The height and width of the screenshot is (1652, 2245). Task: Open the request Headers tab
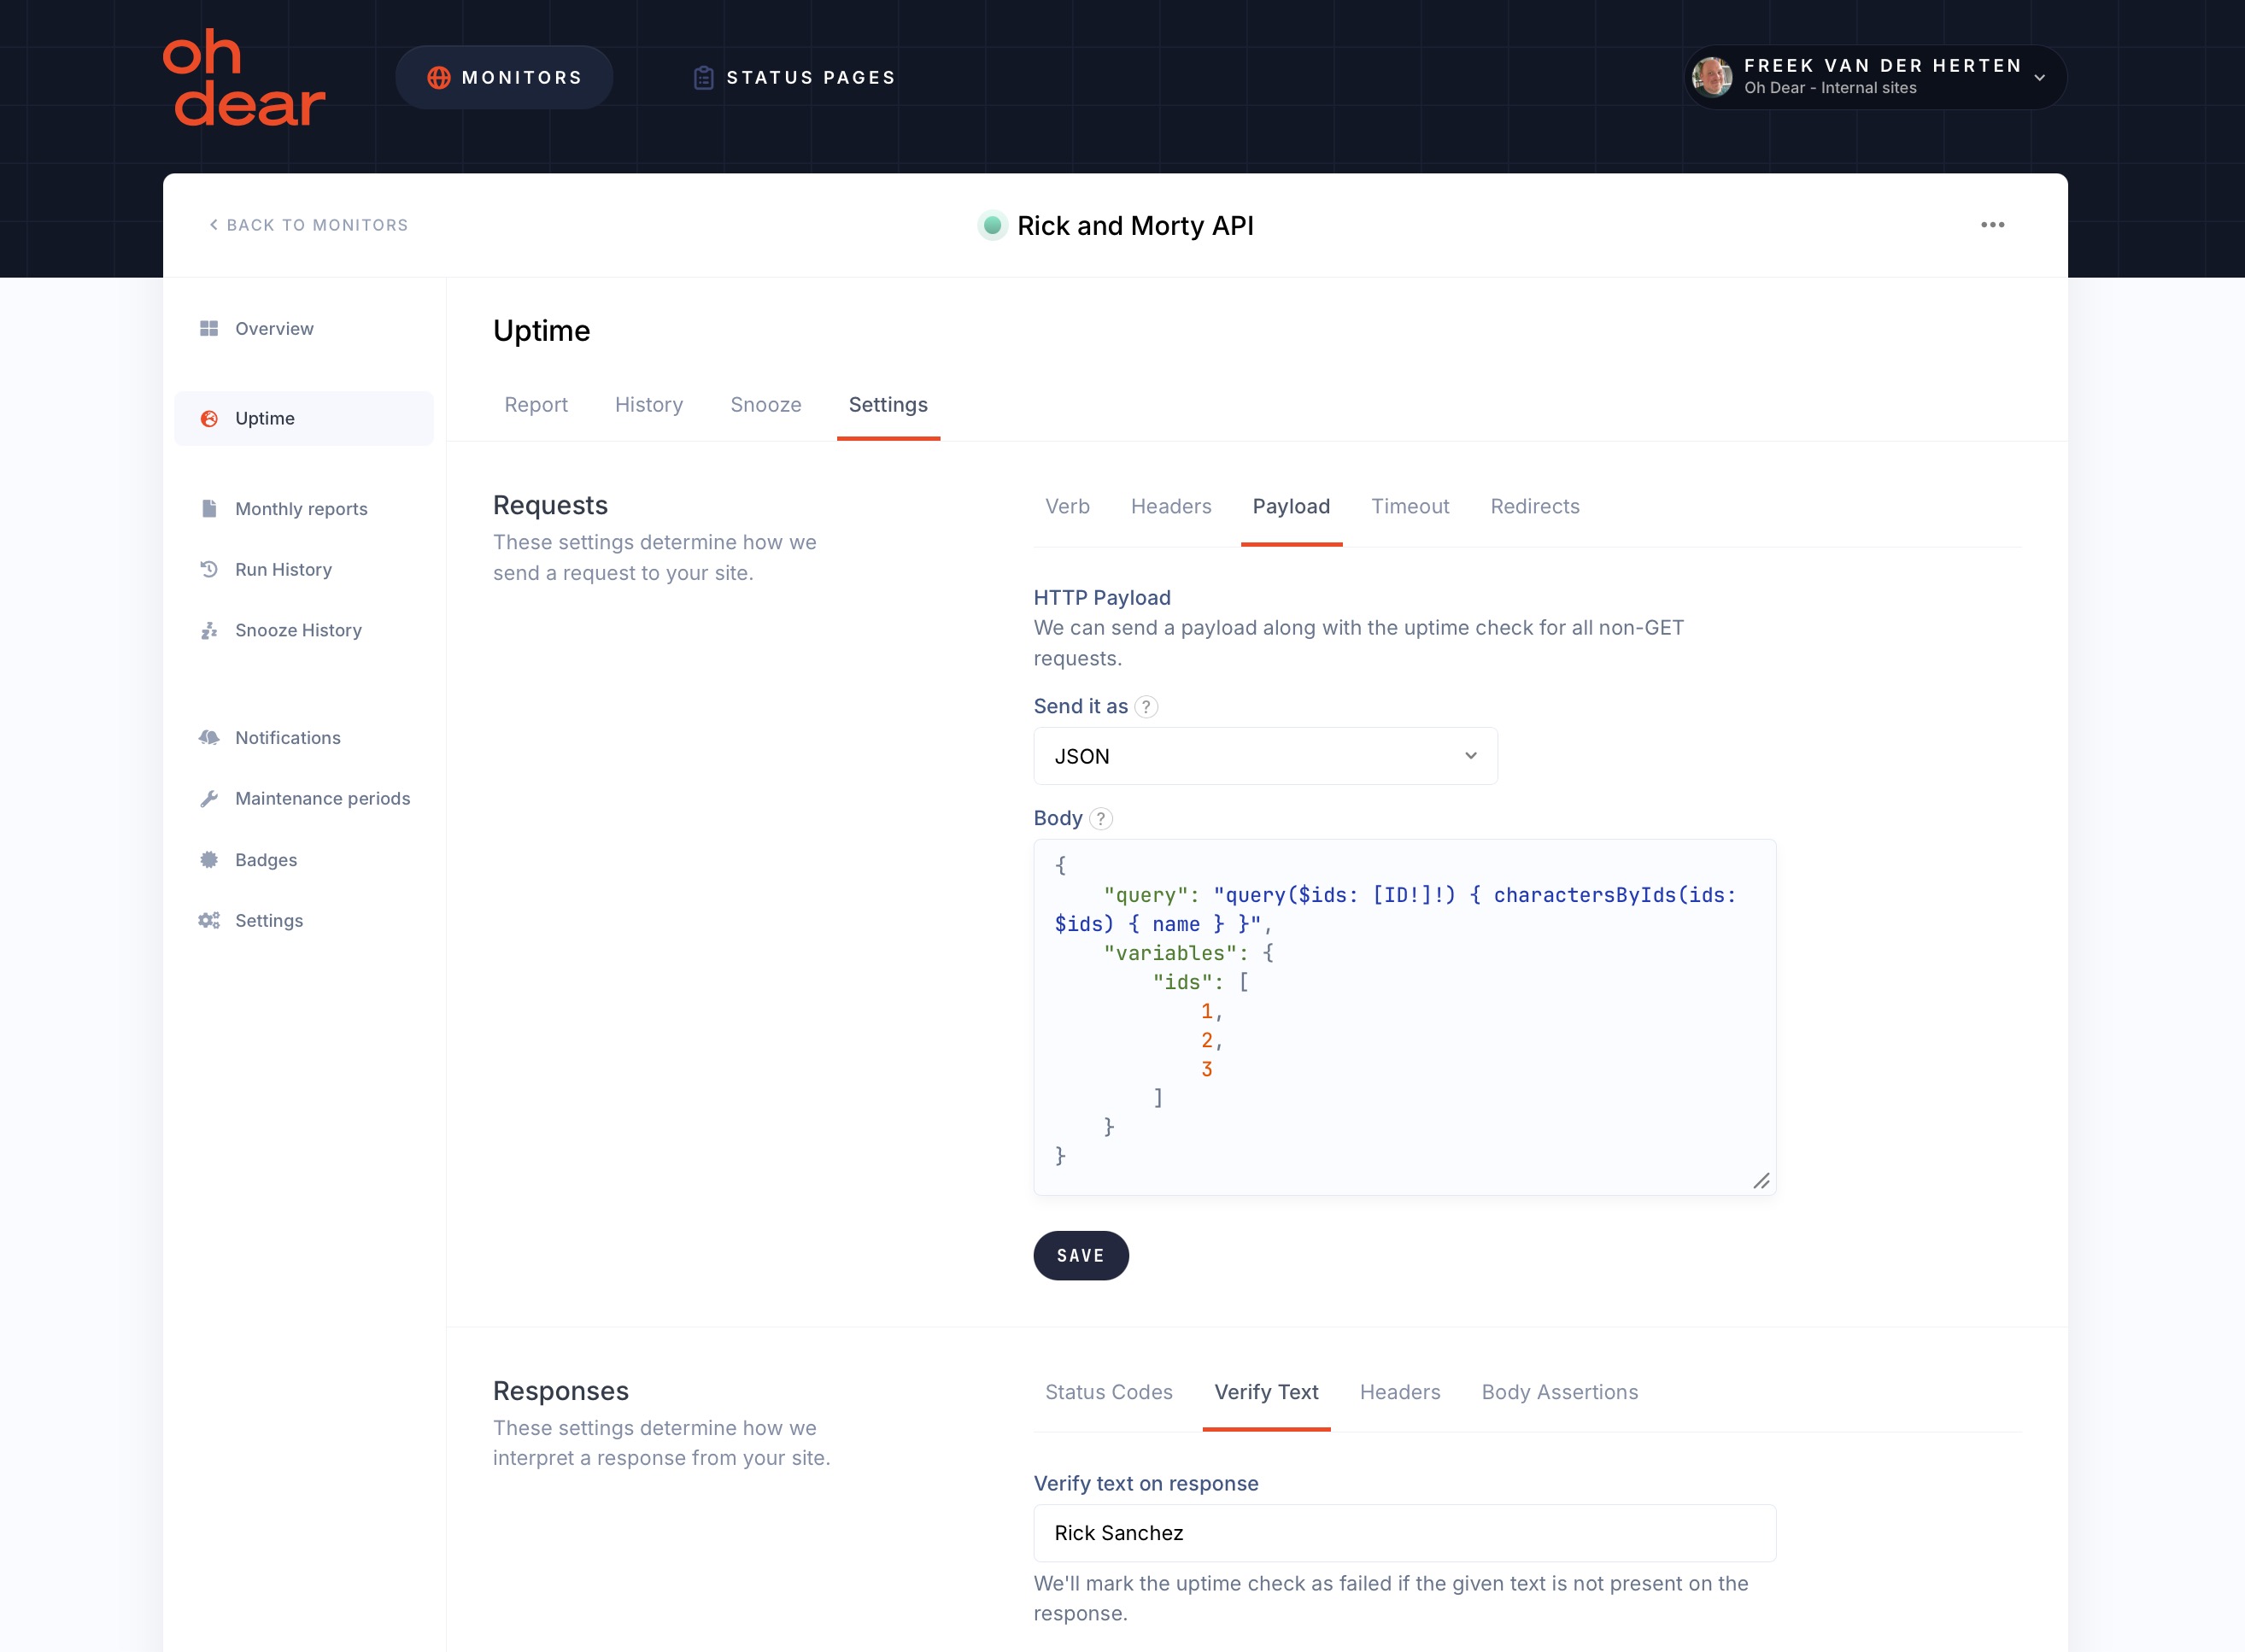click(1171, 507)
